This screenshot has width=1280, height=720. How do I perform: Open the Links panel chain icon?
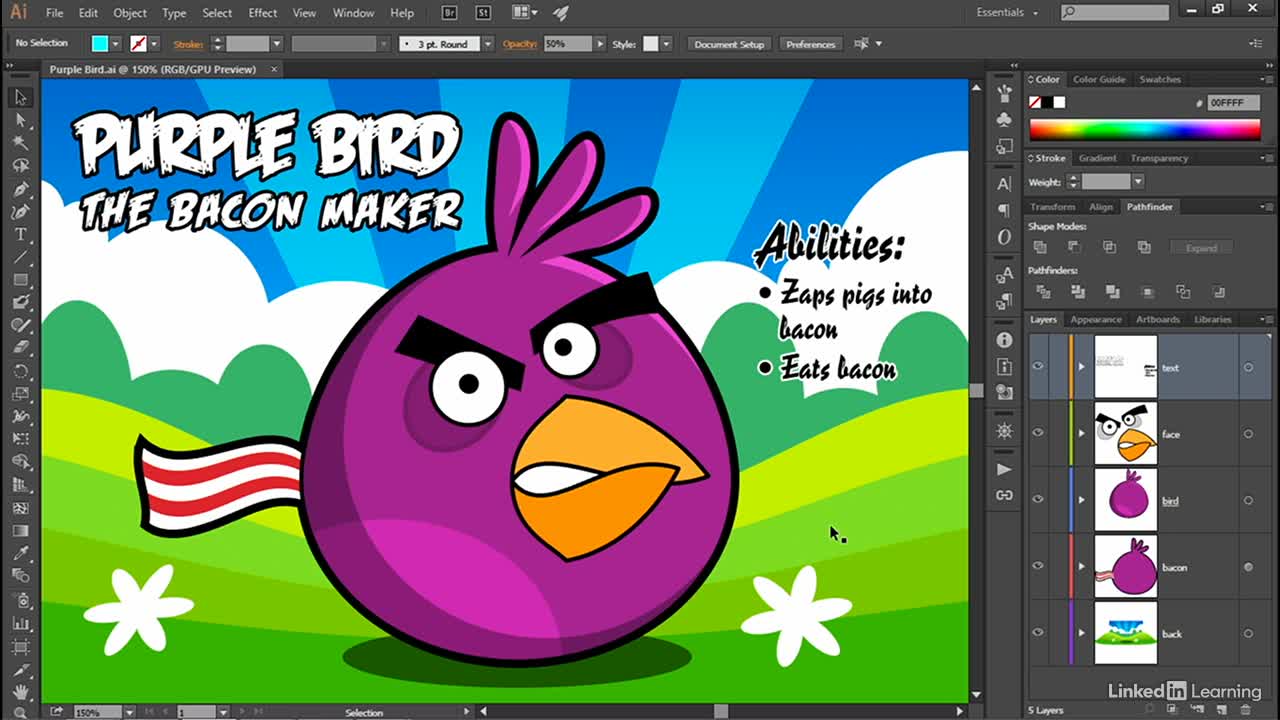point(1004,496)
